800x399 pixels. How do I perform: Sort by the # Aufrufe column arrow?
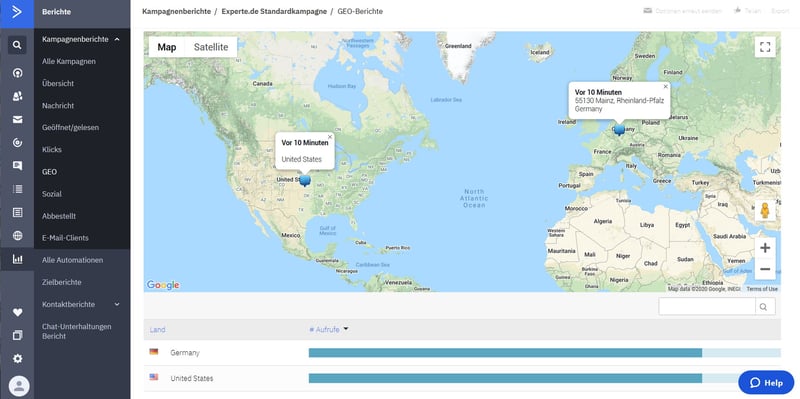tap(346, 329)
